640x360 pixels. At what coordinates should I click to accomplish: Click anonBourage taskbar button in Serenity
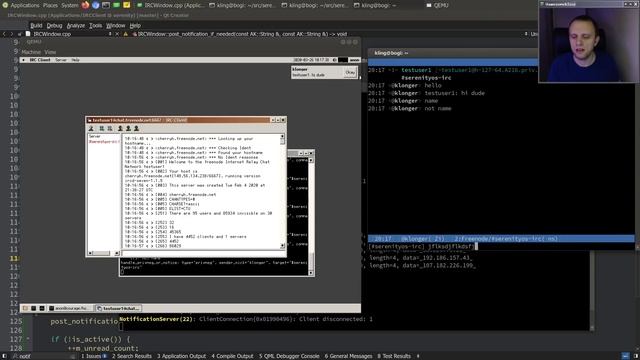(71, 308)
